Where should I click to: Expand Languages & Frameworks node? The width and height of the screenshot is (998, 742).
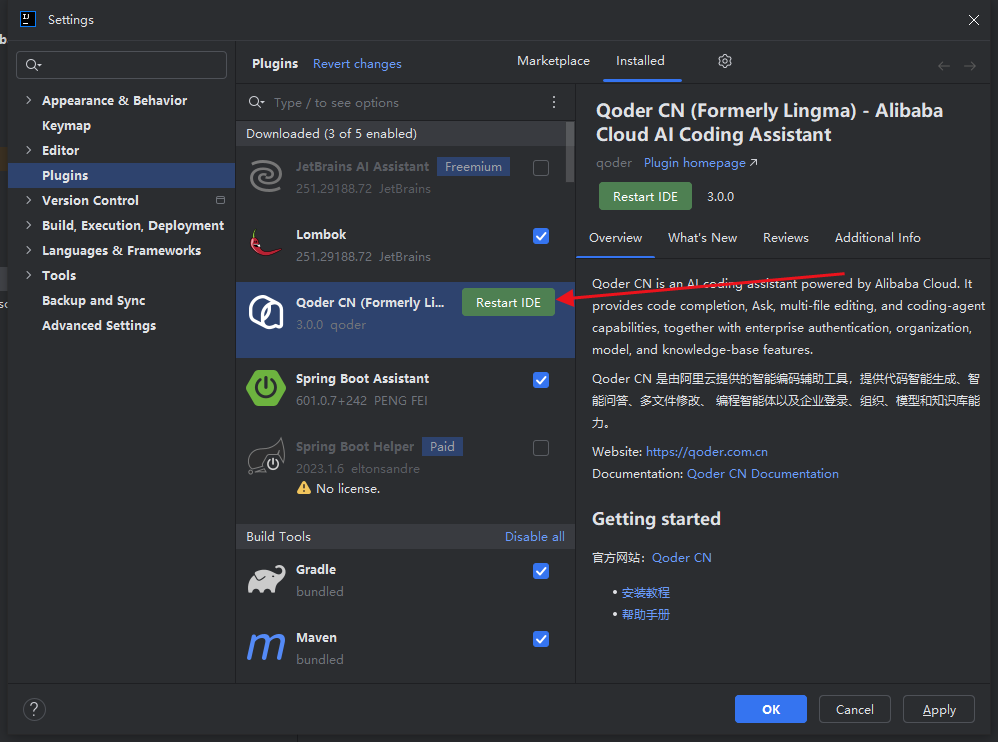[28, 250]
